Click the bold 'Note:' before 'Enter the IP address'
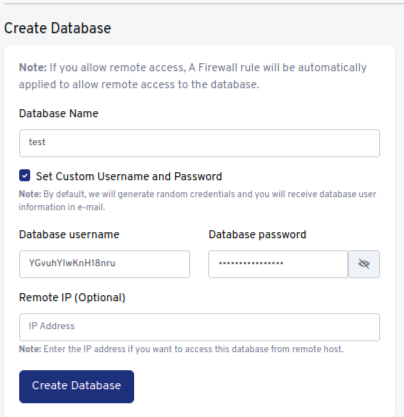Screen dimensions: 404x417 (x=30, y=349)
